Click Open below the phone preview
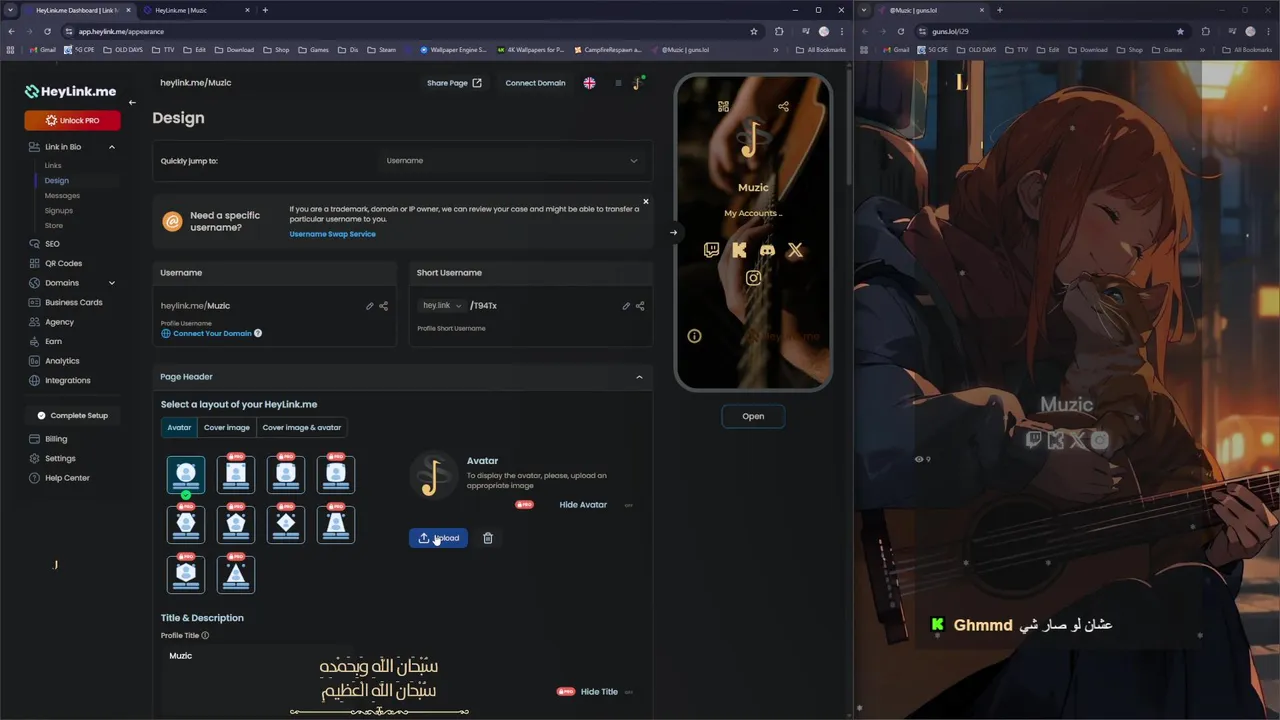Screen dimensions: 1280x720 (x=753, y=416)
